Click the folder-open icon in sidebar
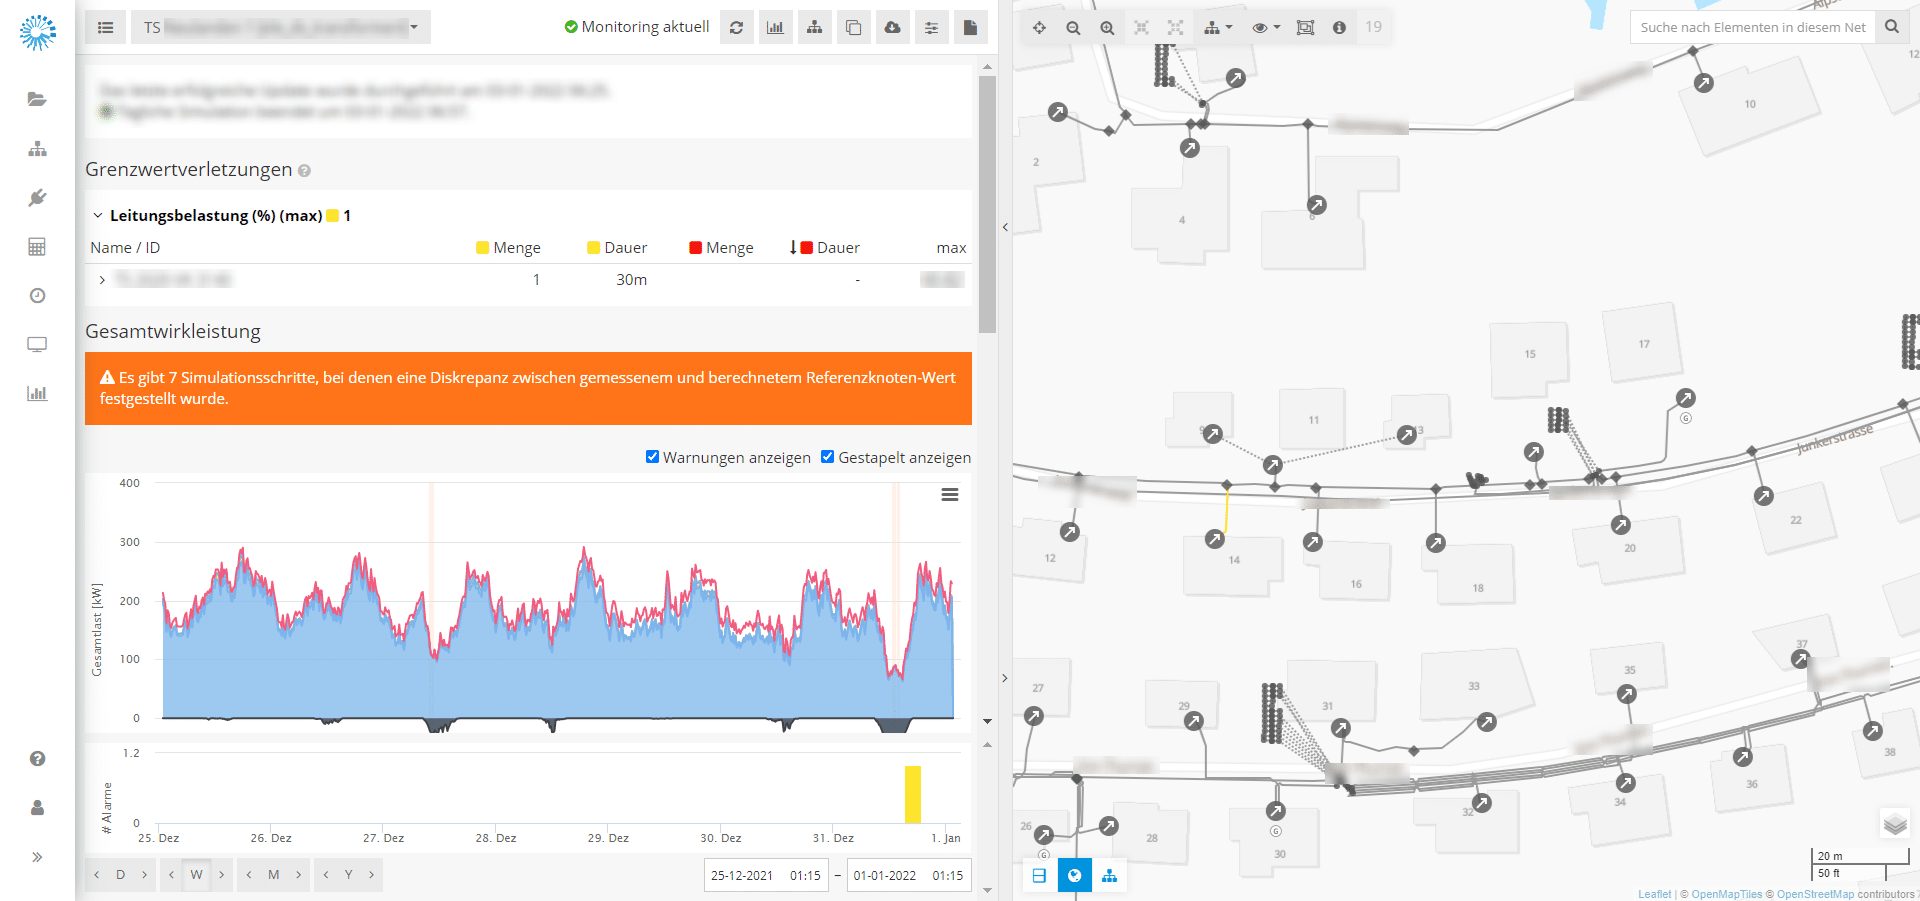 37,99
